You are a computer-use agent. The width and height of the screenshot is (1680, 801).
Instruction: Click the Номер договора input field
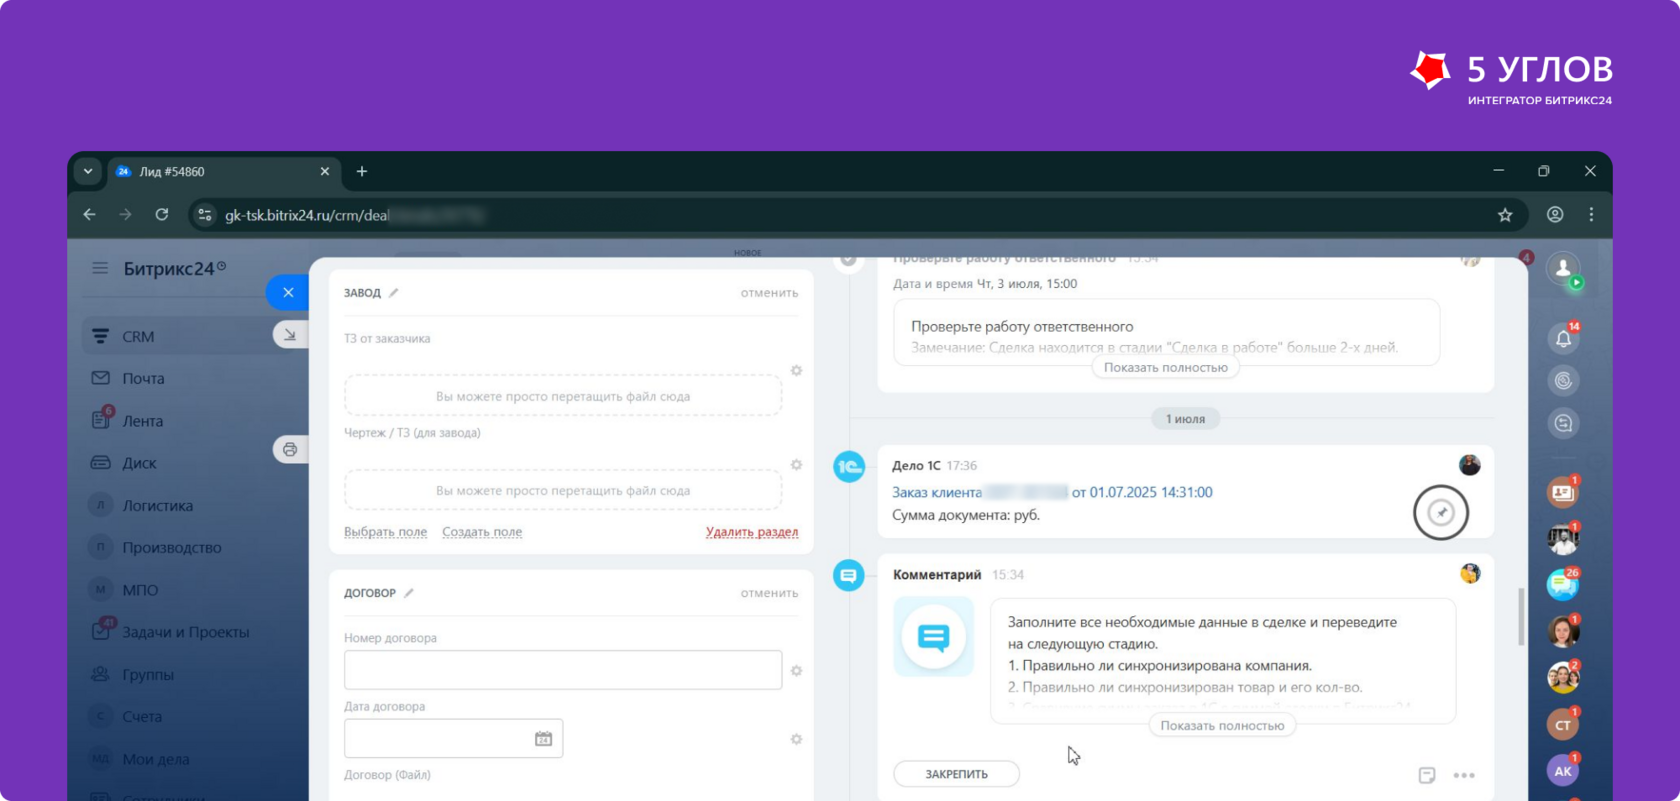(x=563, y=670)
